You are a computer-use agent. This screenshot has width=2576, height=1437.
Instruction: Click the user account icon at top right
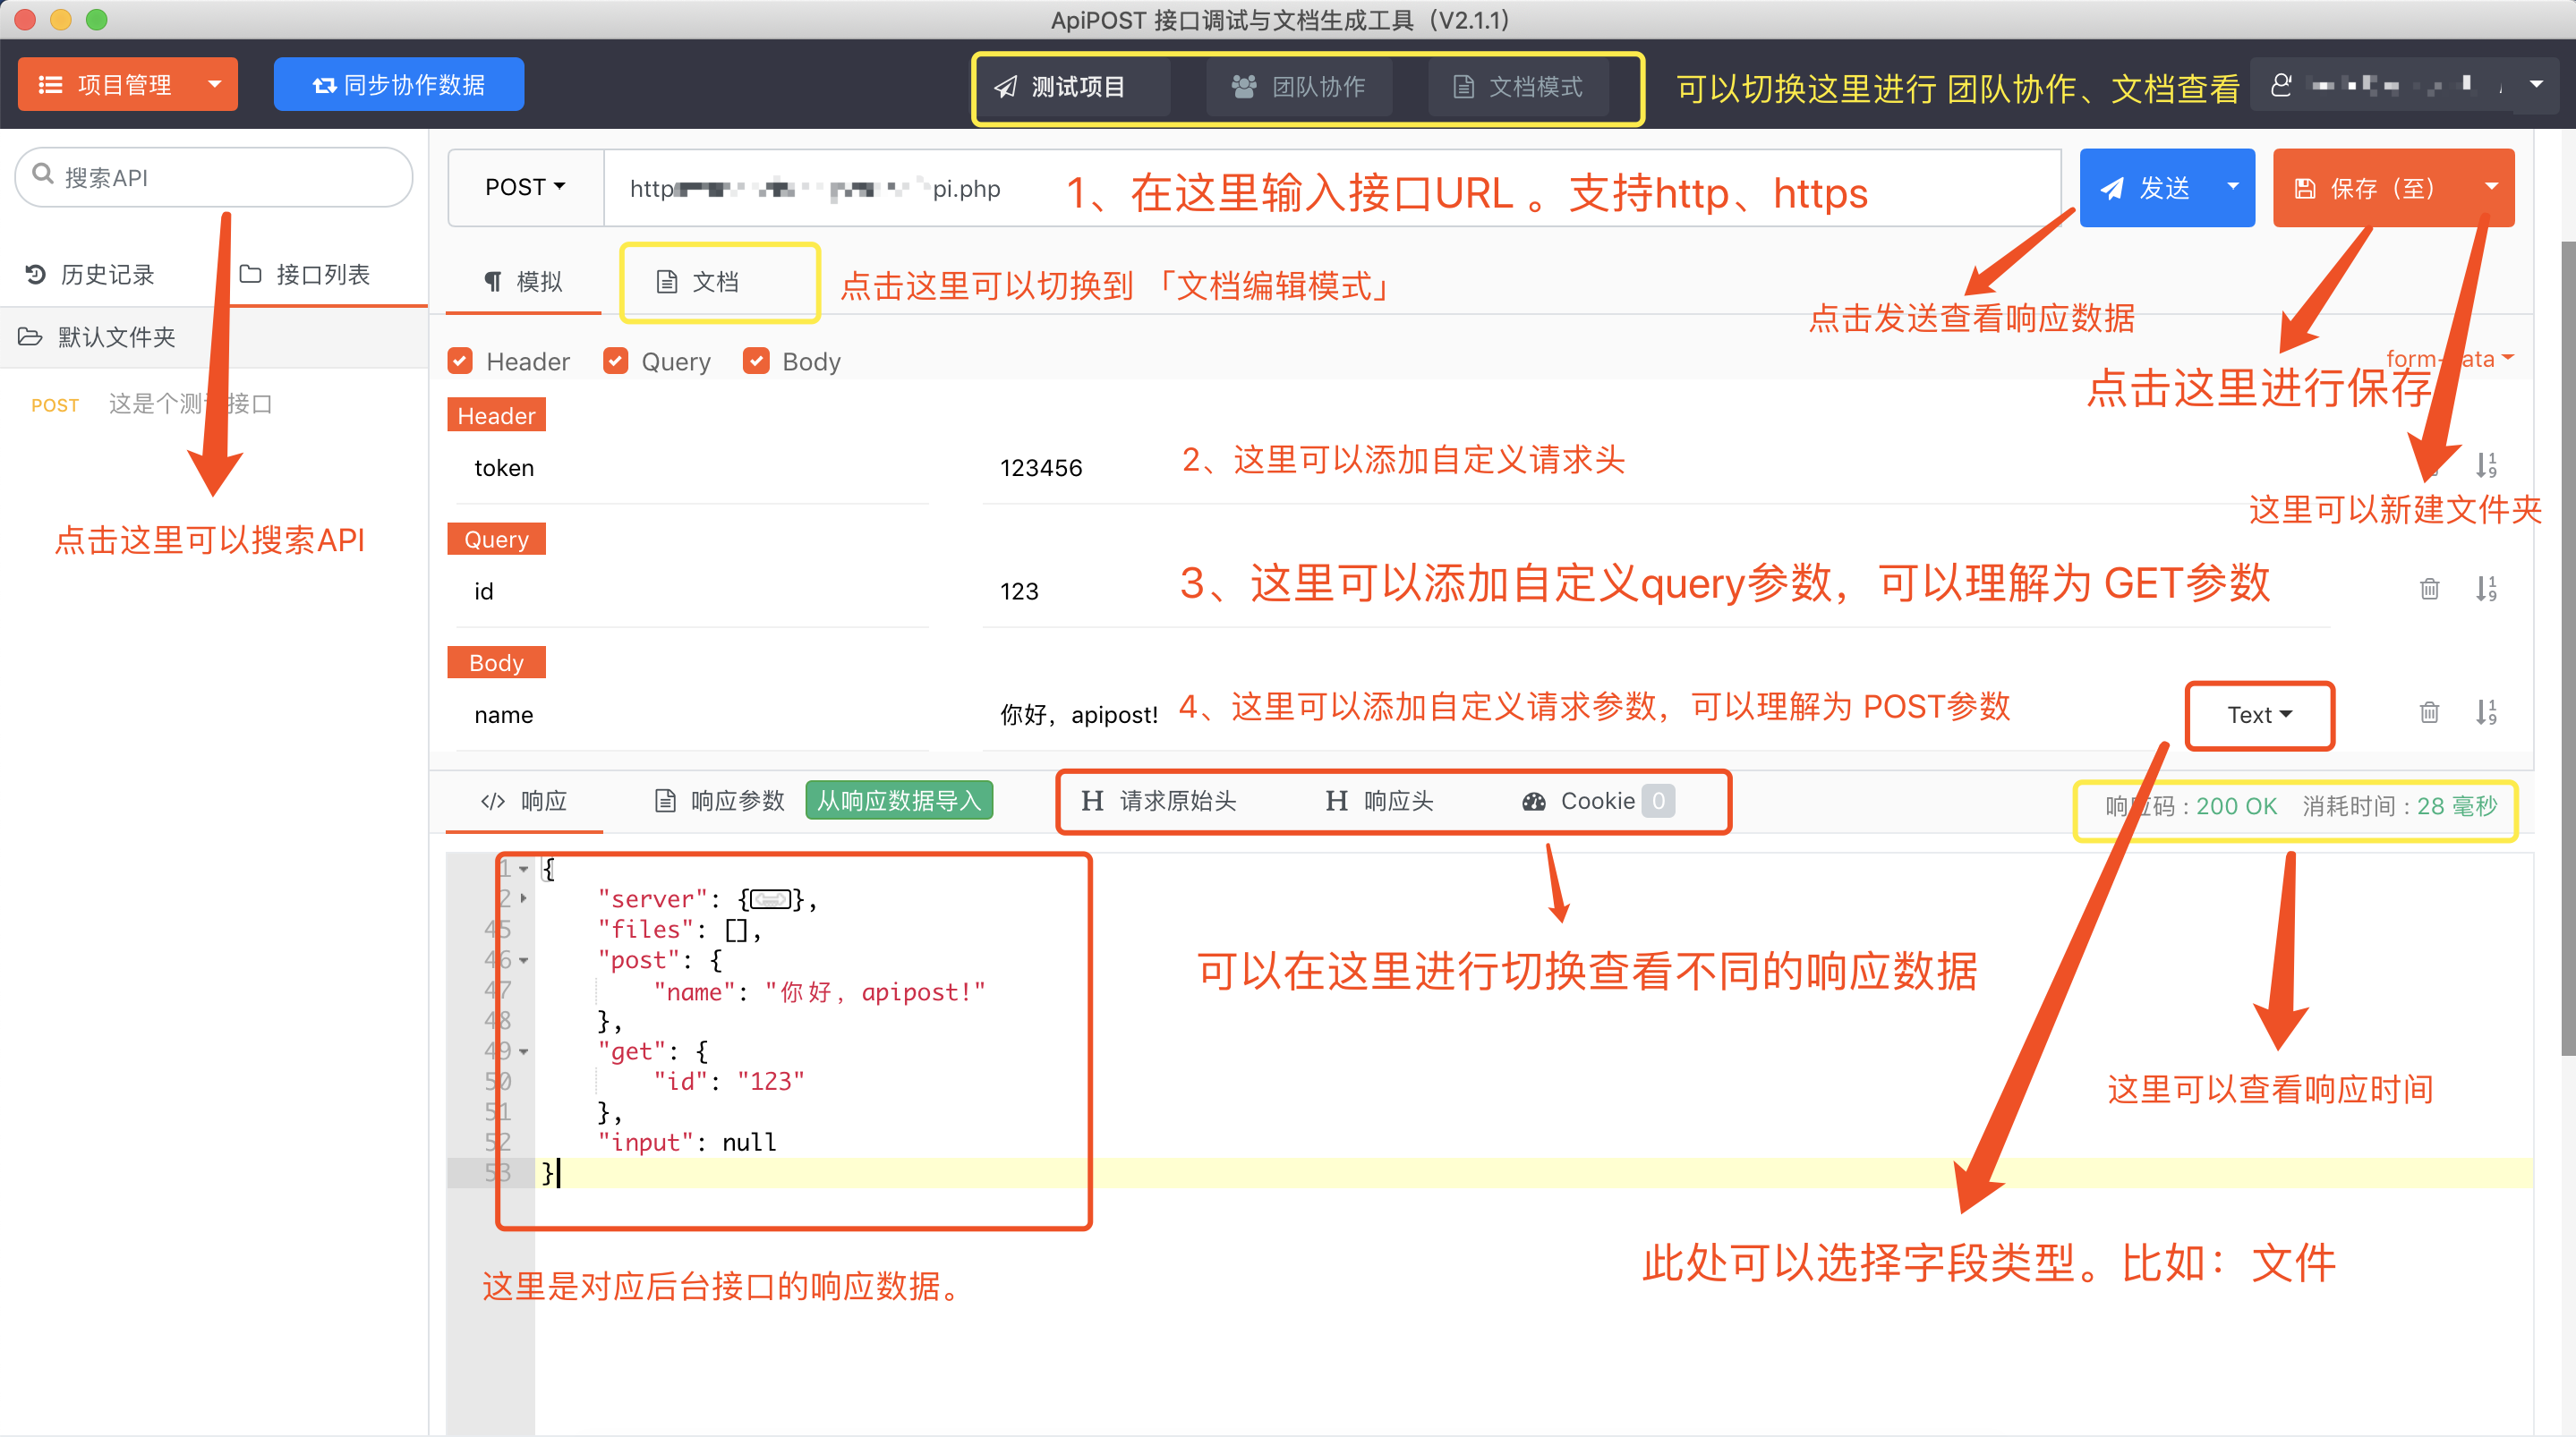[x=2281, y=86]
